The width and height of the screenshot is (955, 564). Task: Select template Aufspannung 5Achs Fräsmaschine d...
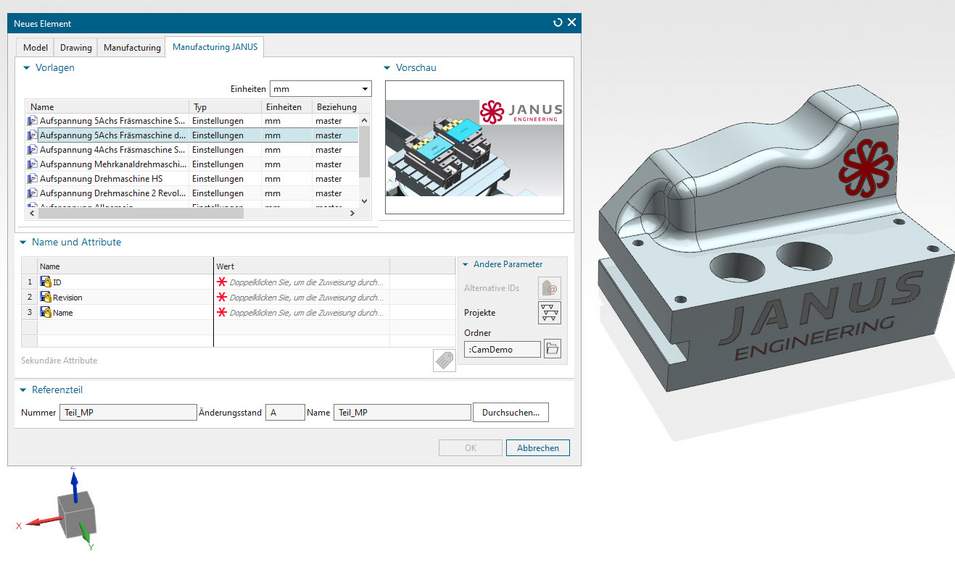point(192,135)
